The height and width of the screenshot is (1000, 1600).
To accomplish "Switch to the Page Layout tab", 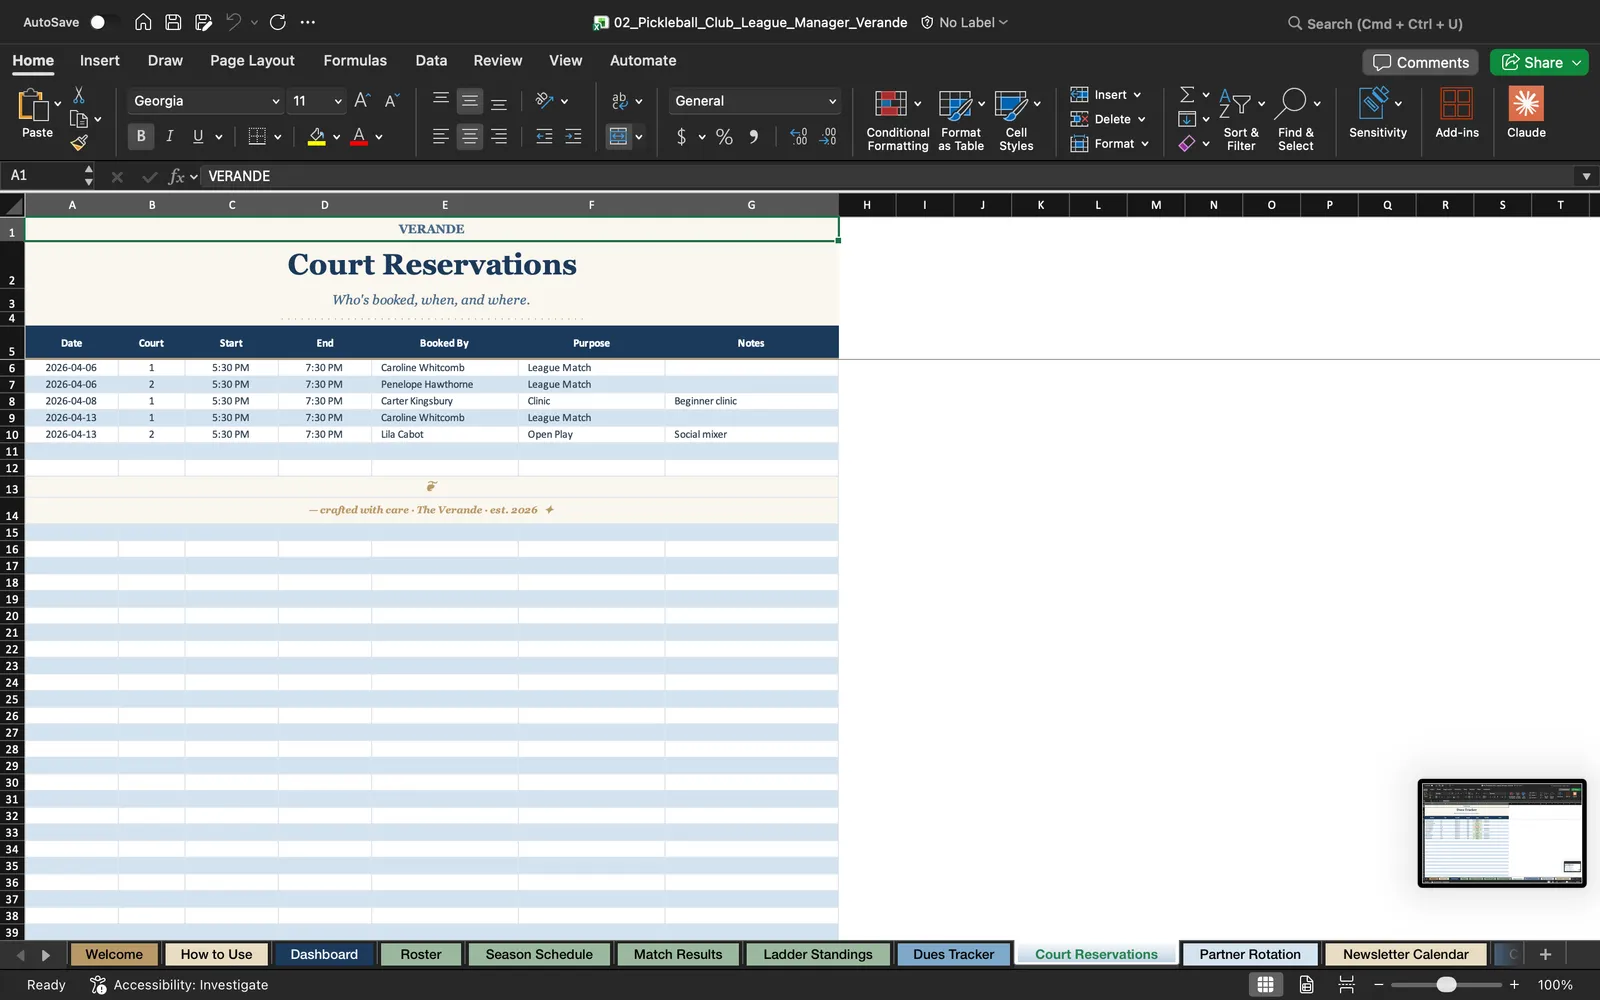I will (x=252, y=60).
